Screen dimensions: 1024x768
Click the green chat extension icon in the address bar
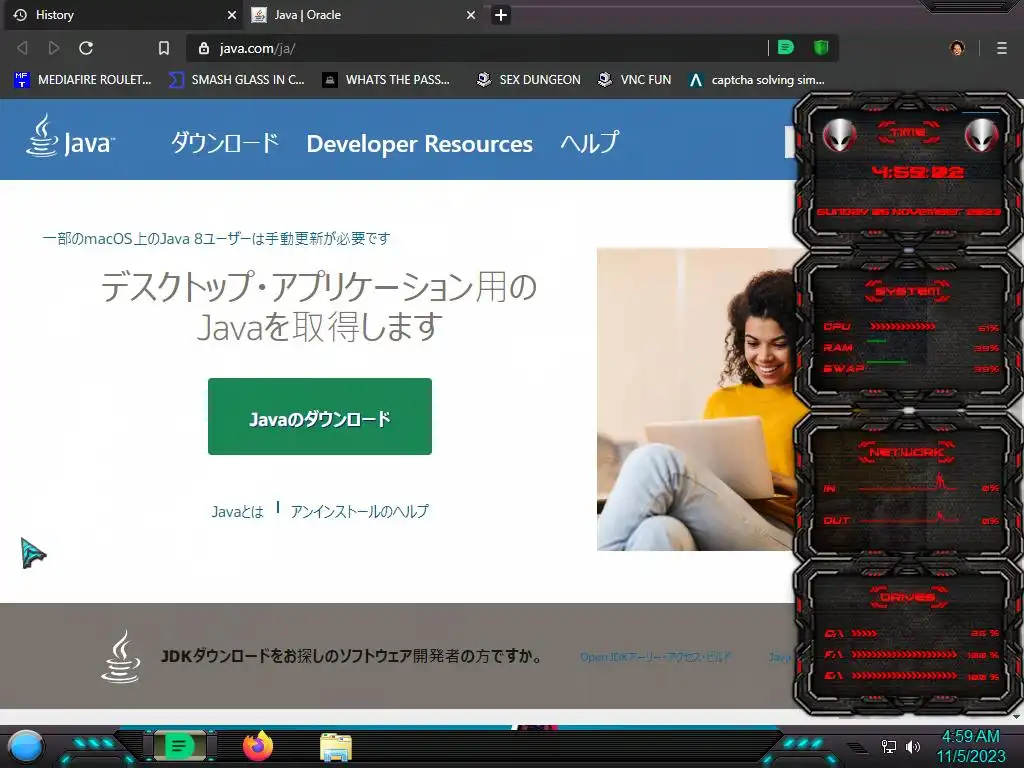coord(786,48)
